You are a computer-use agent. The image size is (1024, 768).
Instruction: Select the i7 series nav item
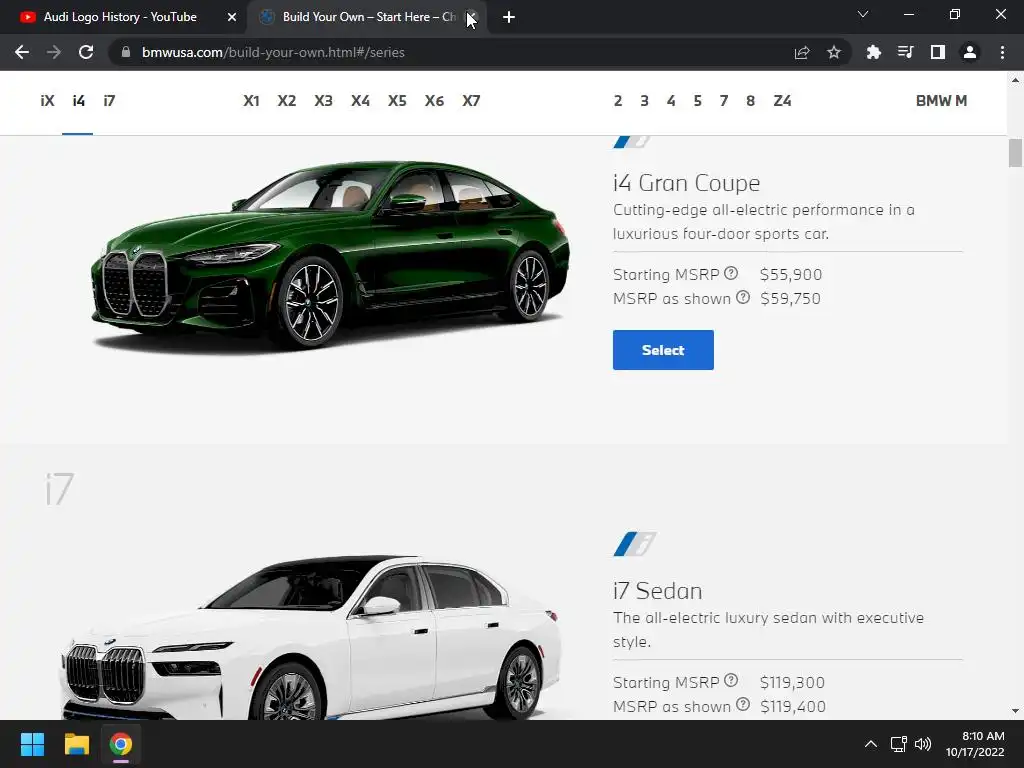(109, 101)
